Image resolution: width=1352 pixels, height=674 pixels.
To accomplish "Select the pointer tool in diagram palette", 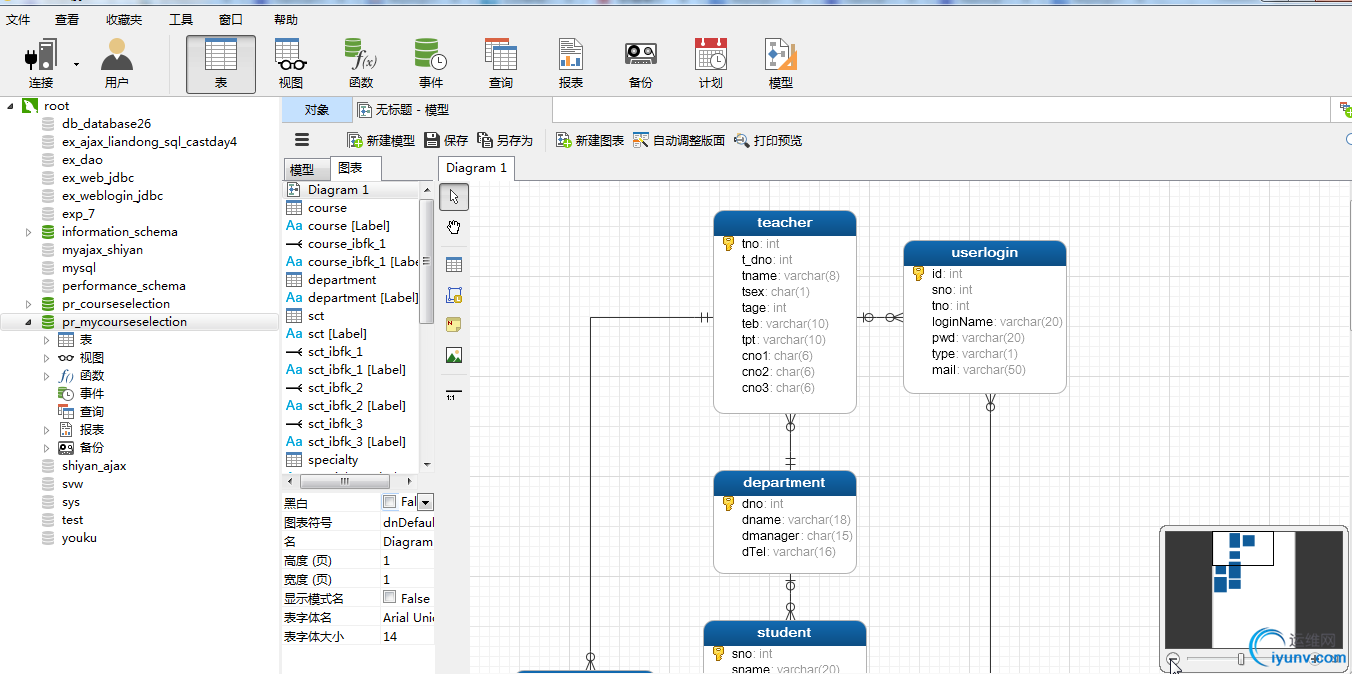I will point(454,196).
